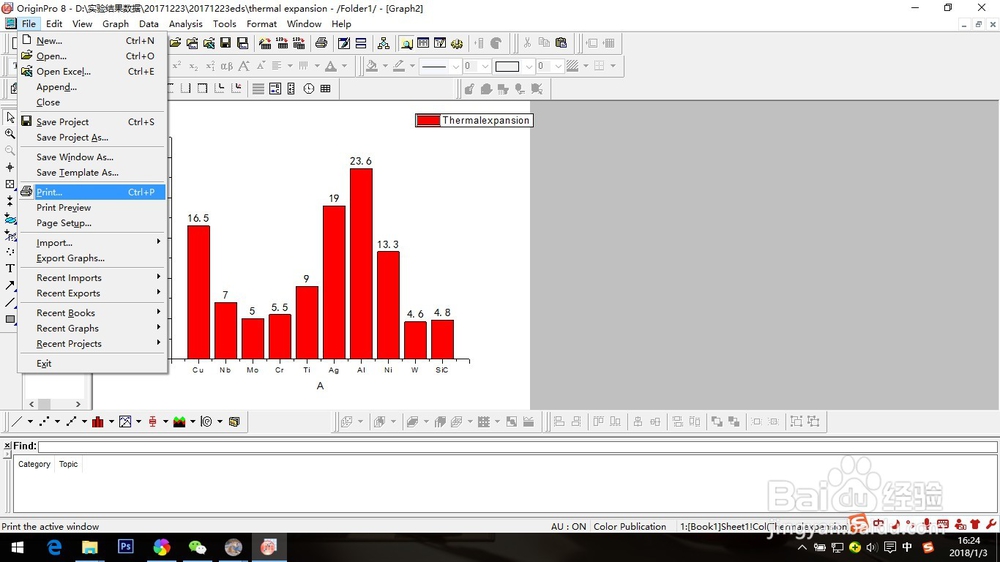The image size is (1000, 562).
Task: Expand the line color dropdown arrow
Action: click(x=413, y=66)
